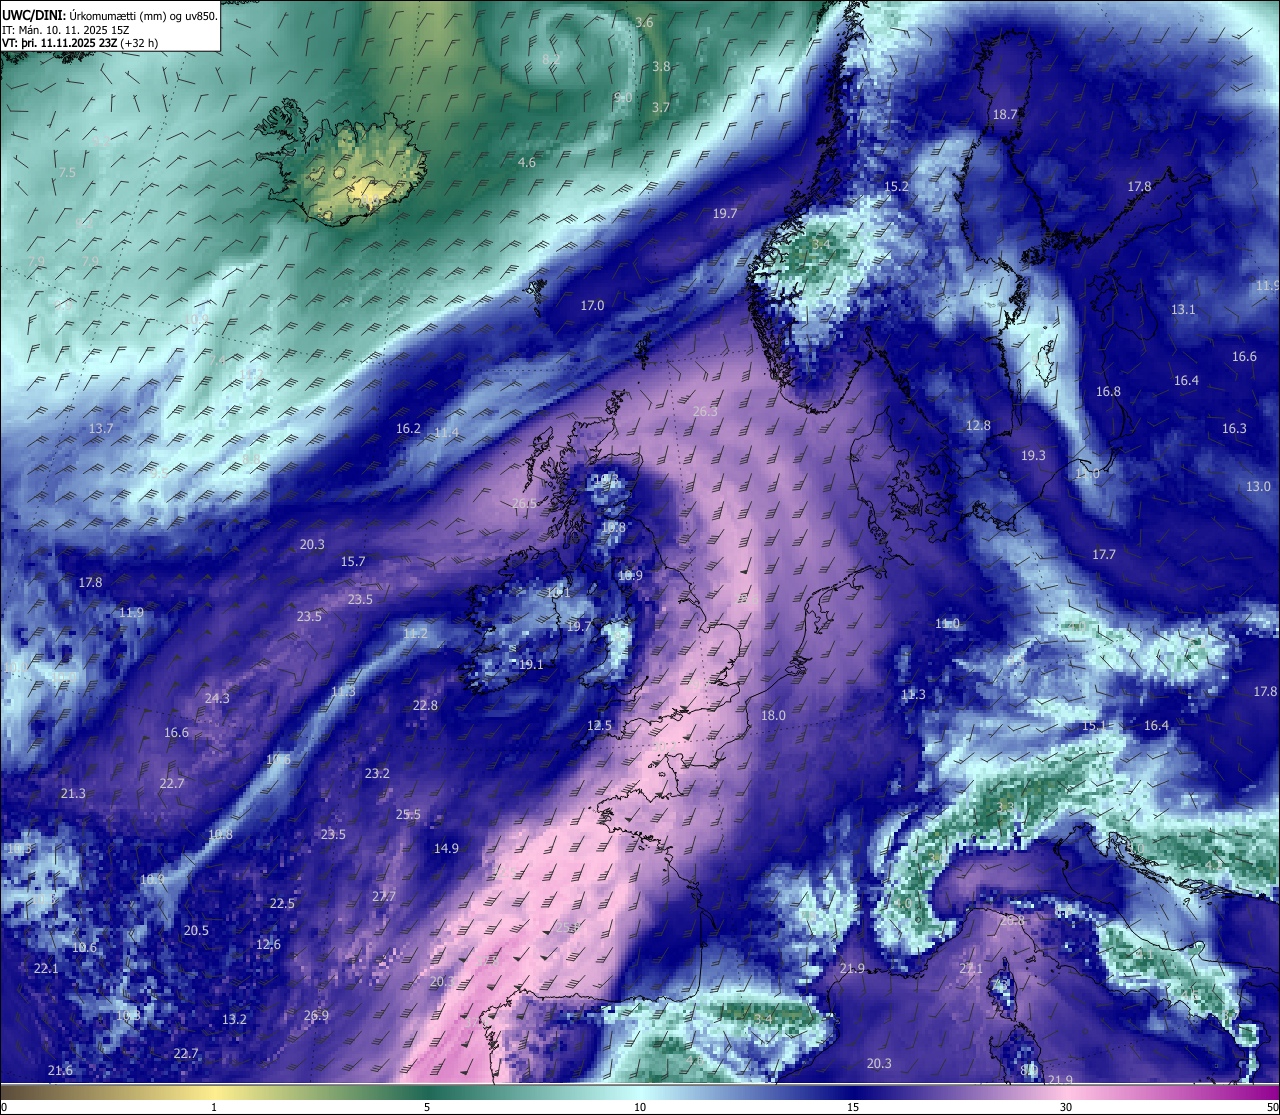Click the map value '18.0'

click(x=773, y=715)
